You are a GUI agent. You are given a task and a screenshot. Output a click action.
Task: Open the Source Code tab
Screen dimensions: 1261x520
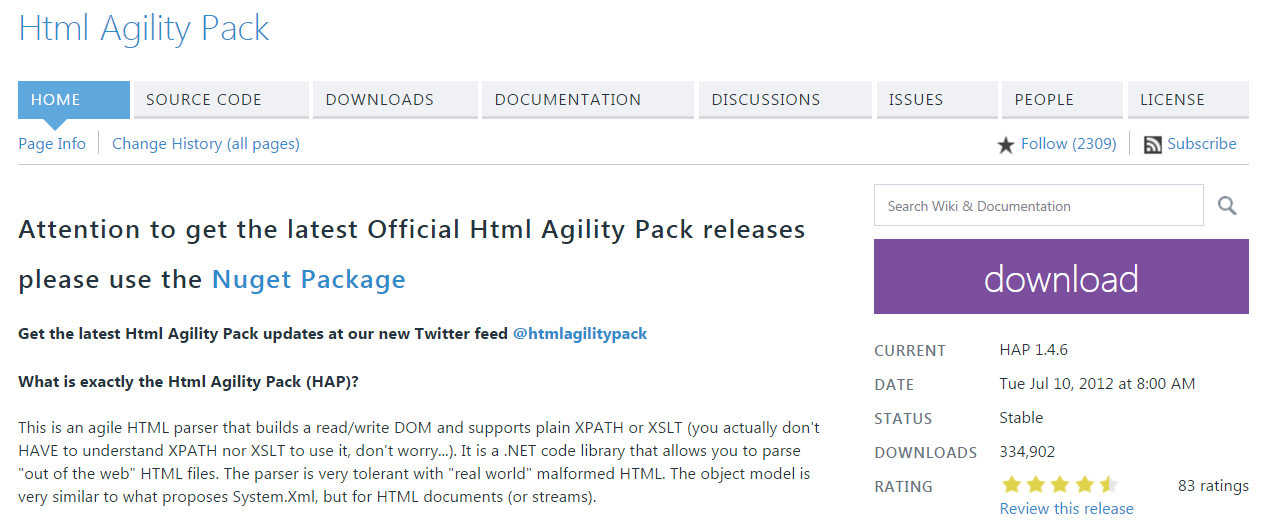(221, 100)
